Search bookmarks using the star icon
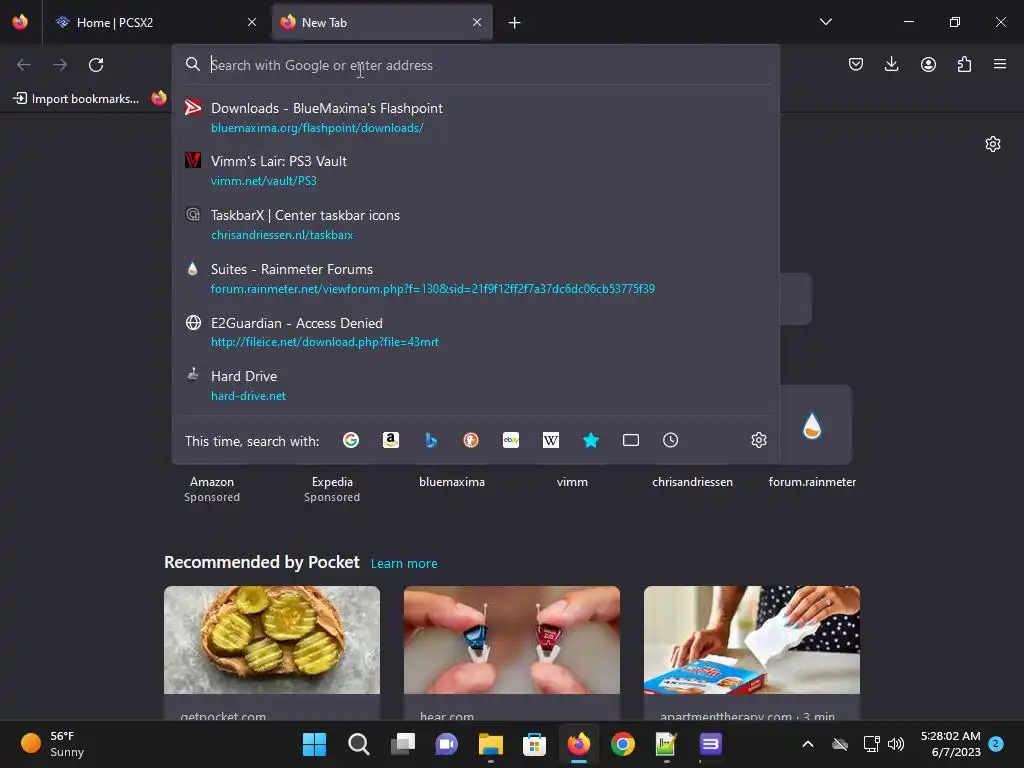Screen dimensions: 1024x768 tap(590, 440)
